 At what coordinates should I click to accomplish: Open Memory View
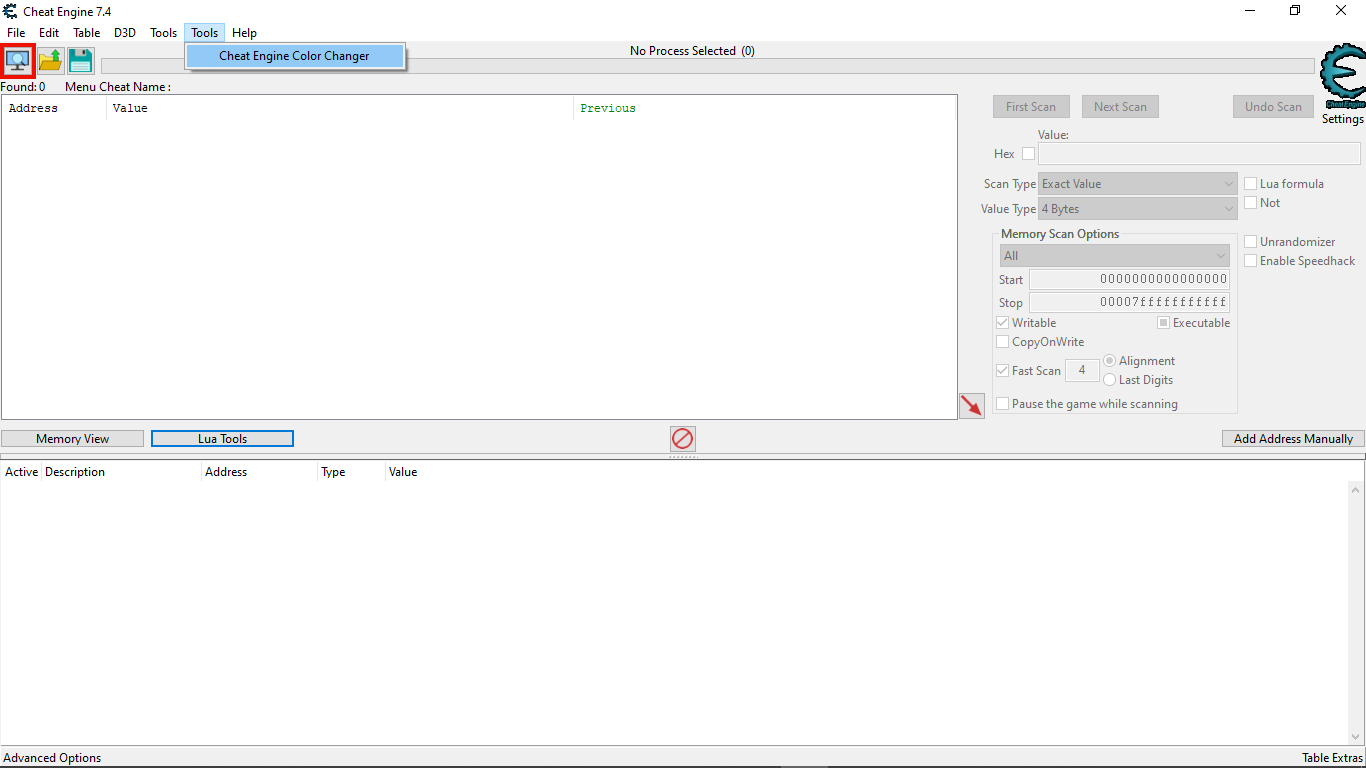72,439
